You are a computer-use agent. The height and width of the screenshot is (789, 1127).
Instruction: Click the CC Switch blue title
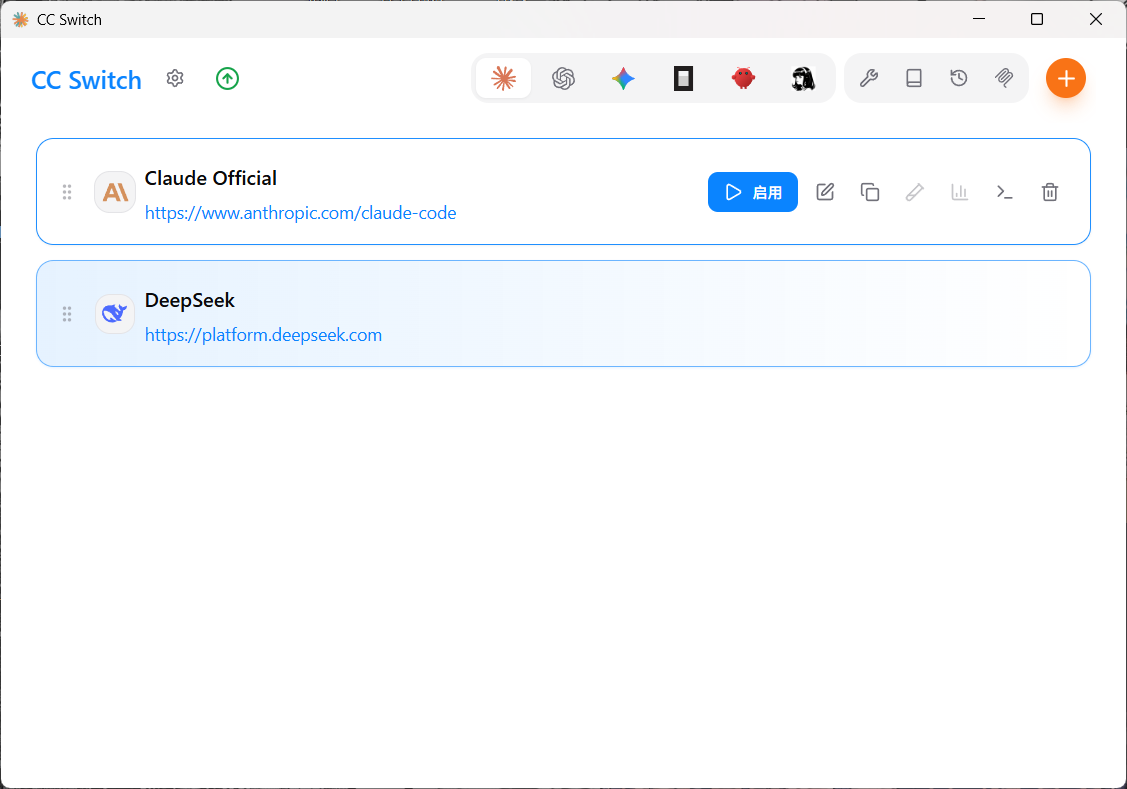86,80
